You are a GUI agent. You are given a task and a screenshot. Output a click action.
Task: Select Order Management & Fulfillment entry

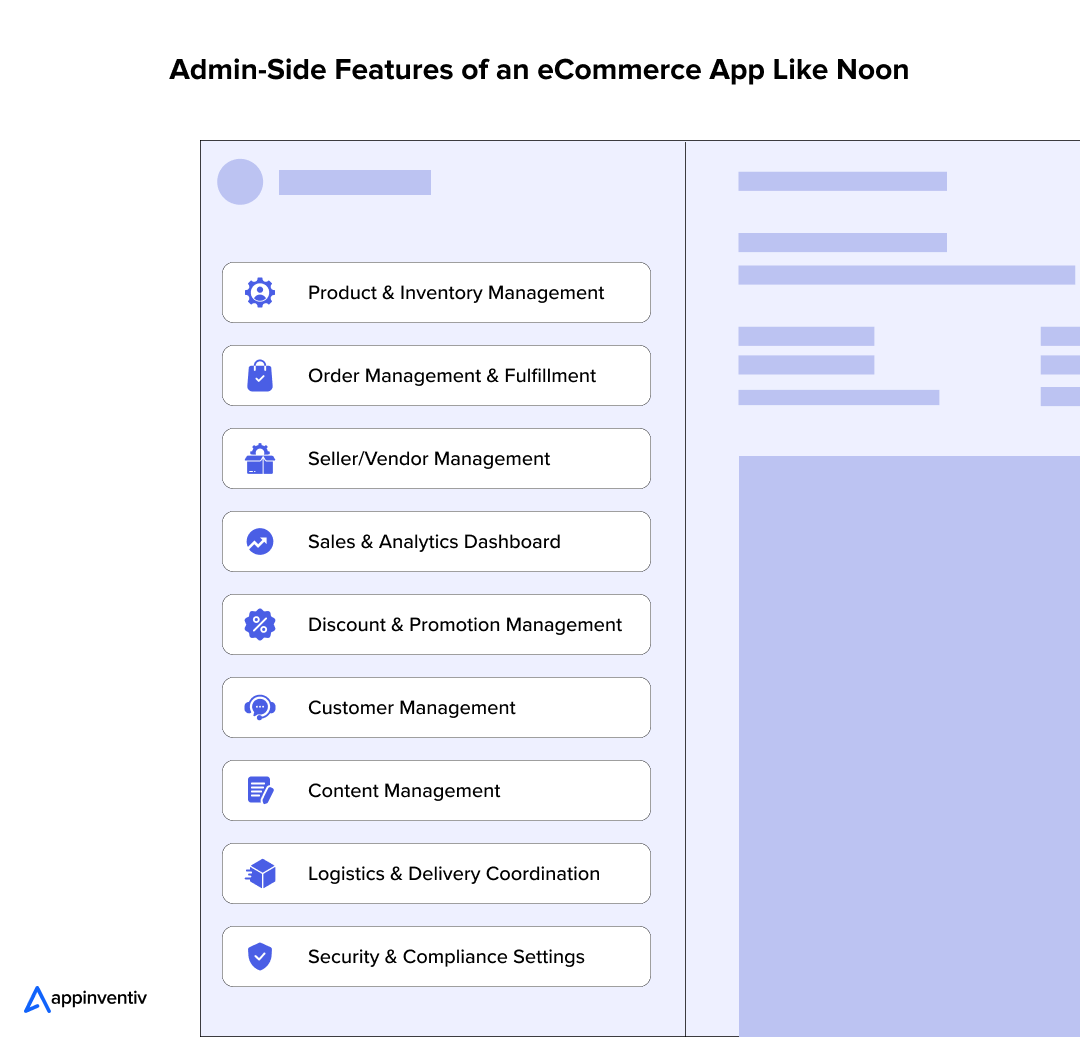pos(436,375)
